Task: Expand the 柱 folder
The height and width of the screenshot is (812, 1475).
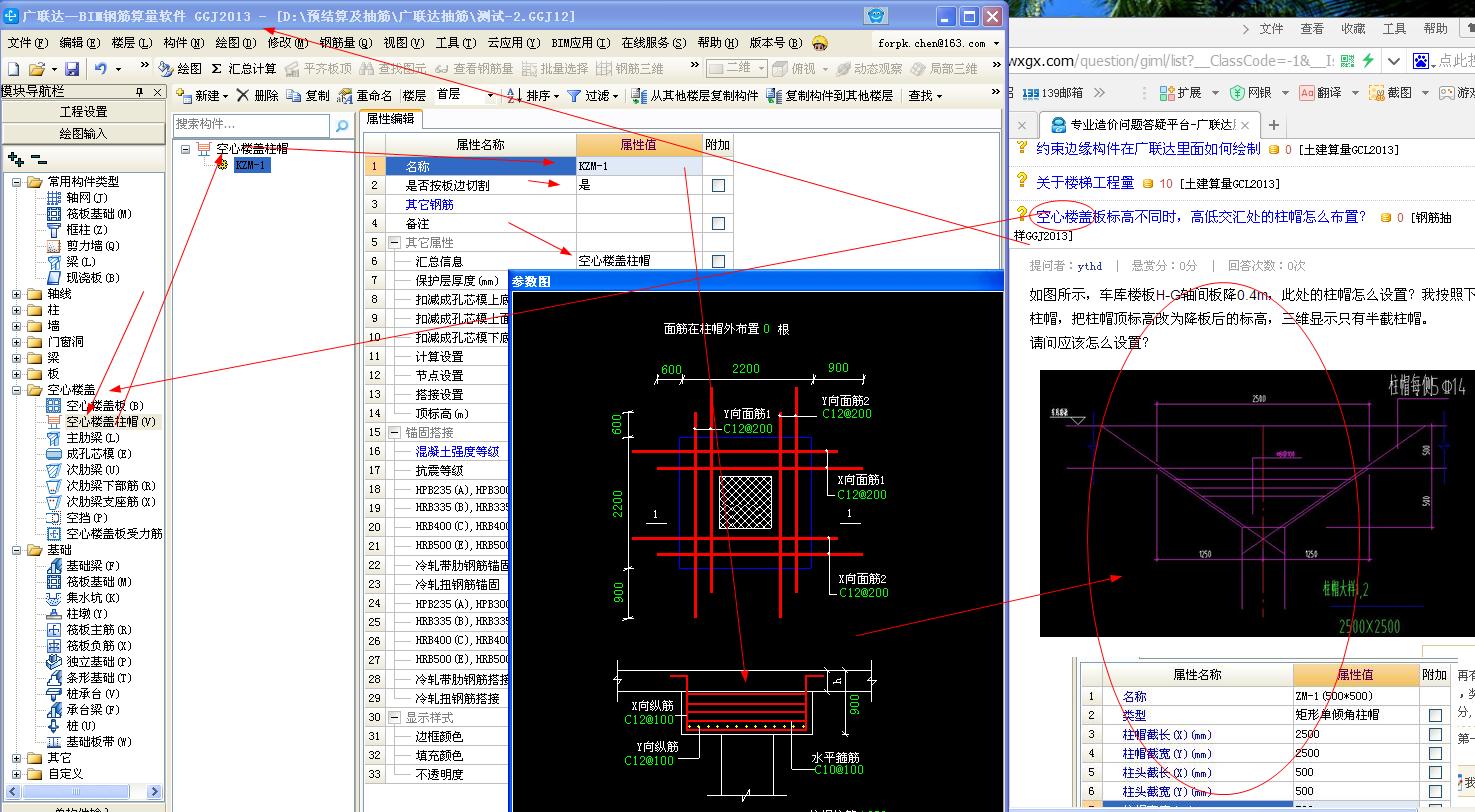Action: coord(17,310)
